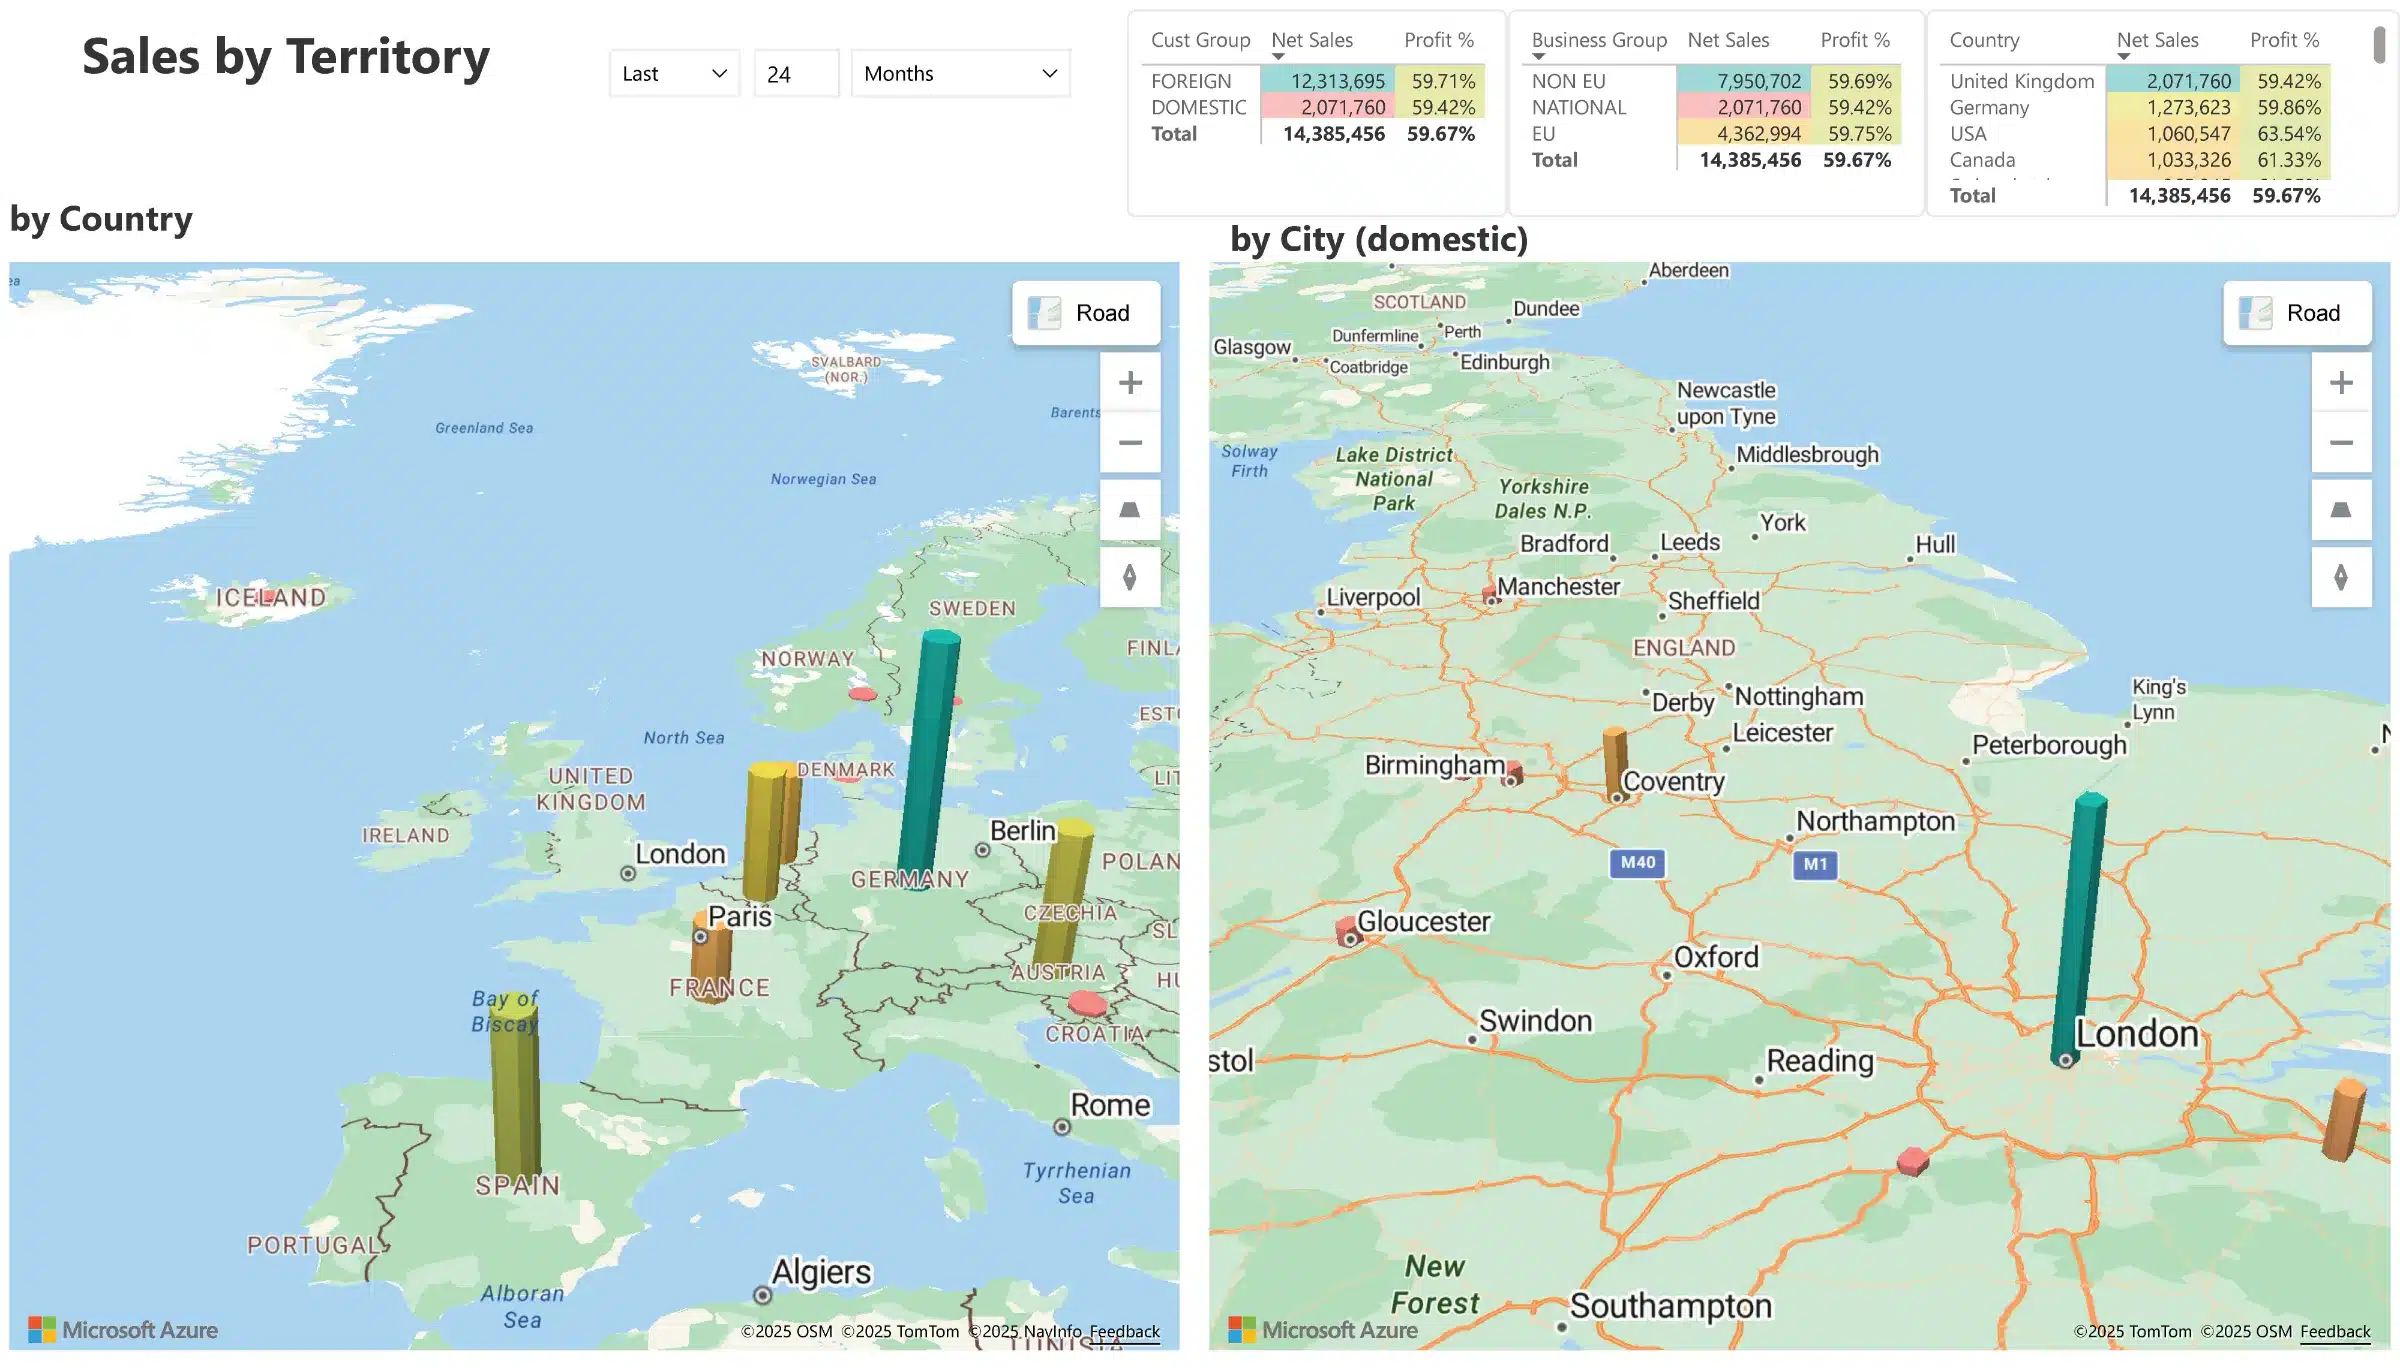Click the 24 period number field

pyautogui.click(x=795, y=74)
